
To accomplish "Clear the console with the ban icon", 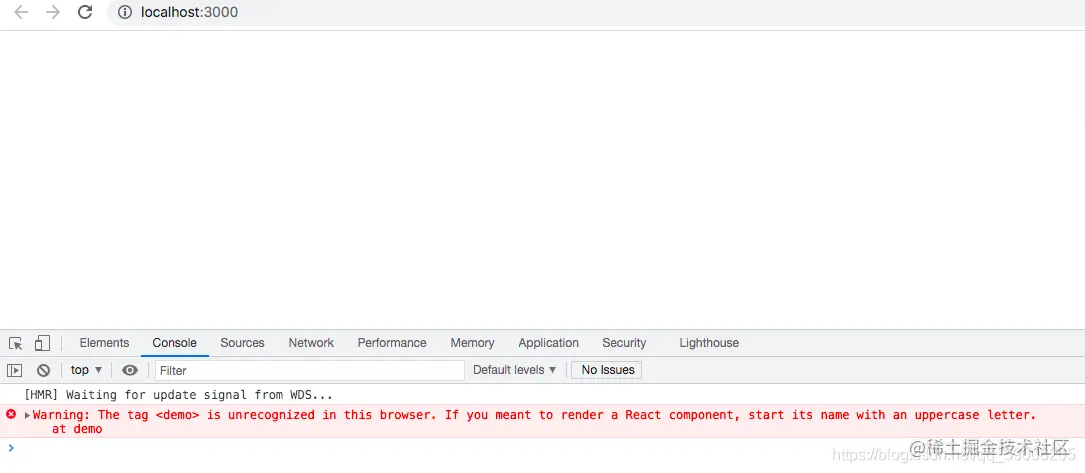I will point(44,371).
